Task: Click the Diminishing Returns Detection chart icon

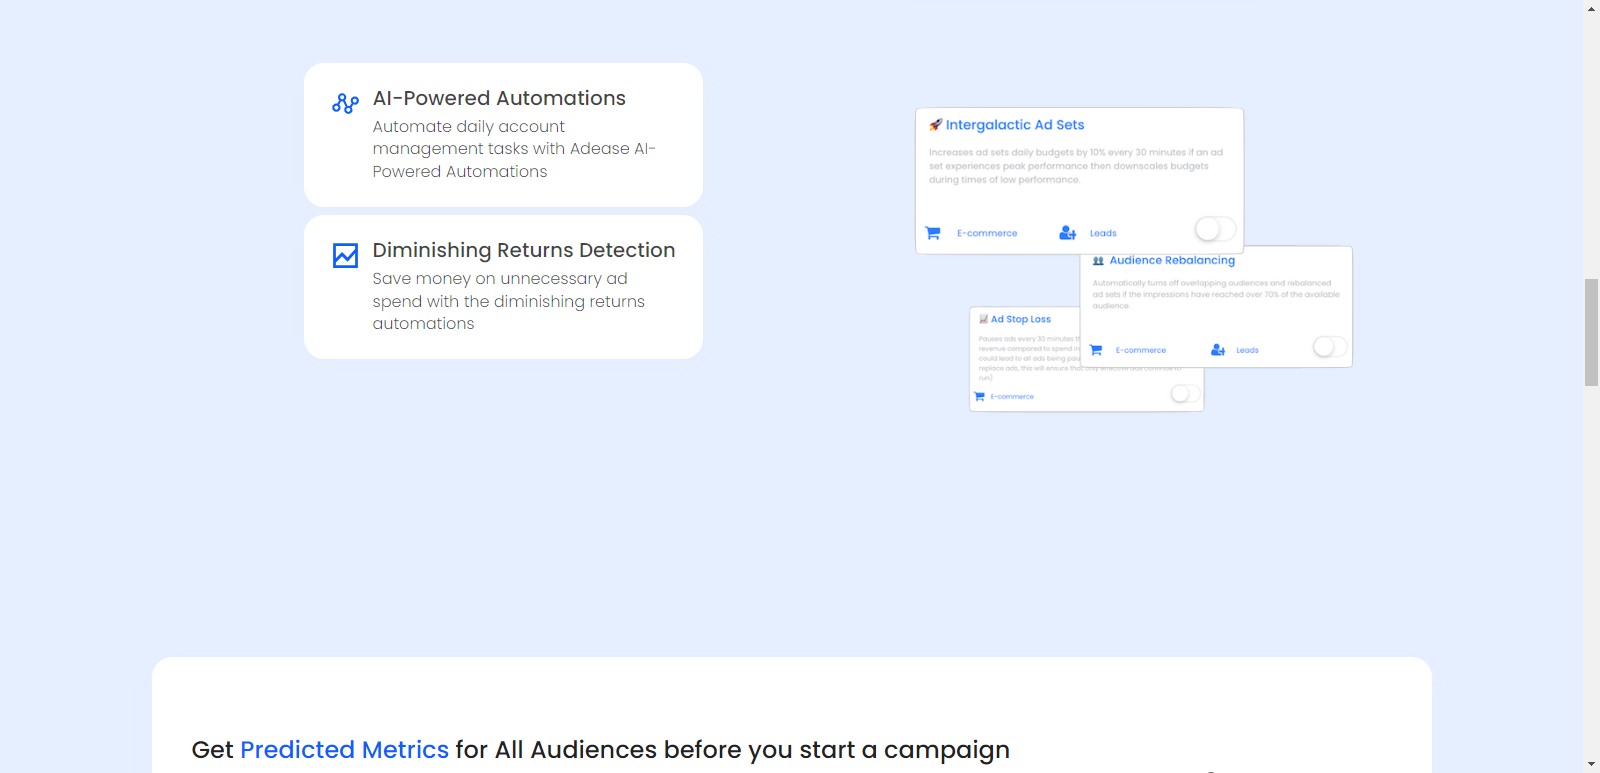Action: [x=346, y=255]
